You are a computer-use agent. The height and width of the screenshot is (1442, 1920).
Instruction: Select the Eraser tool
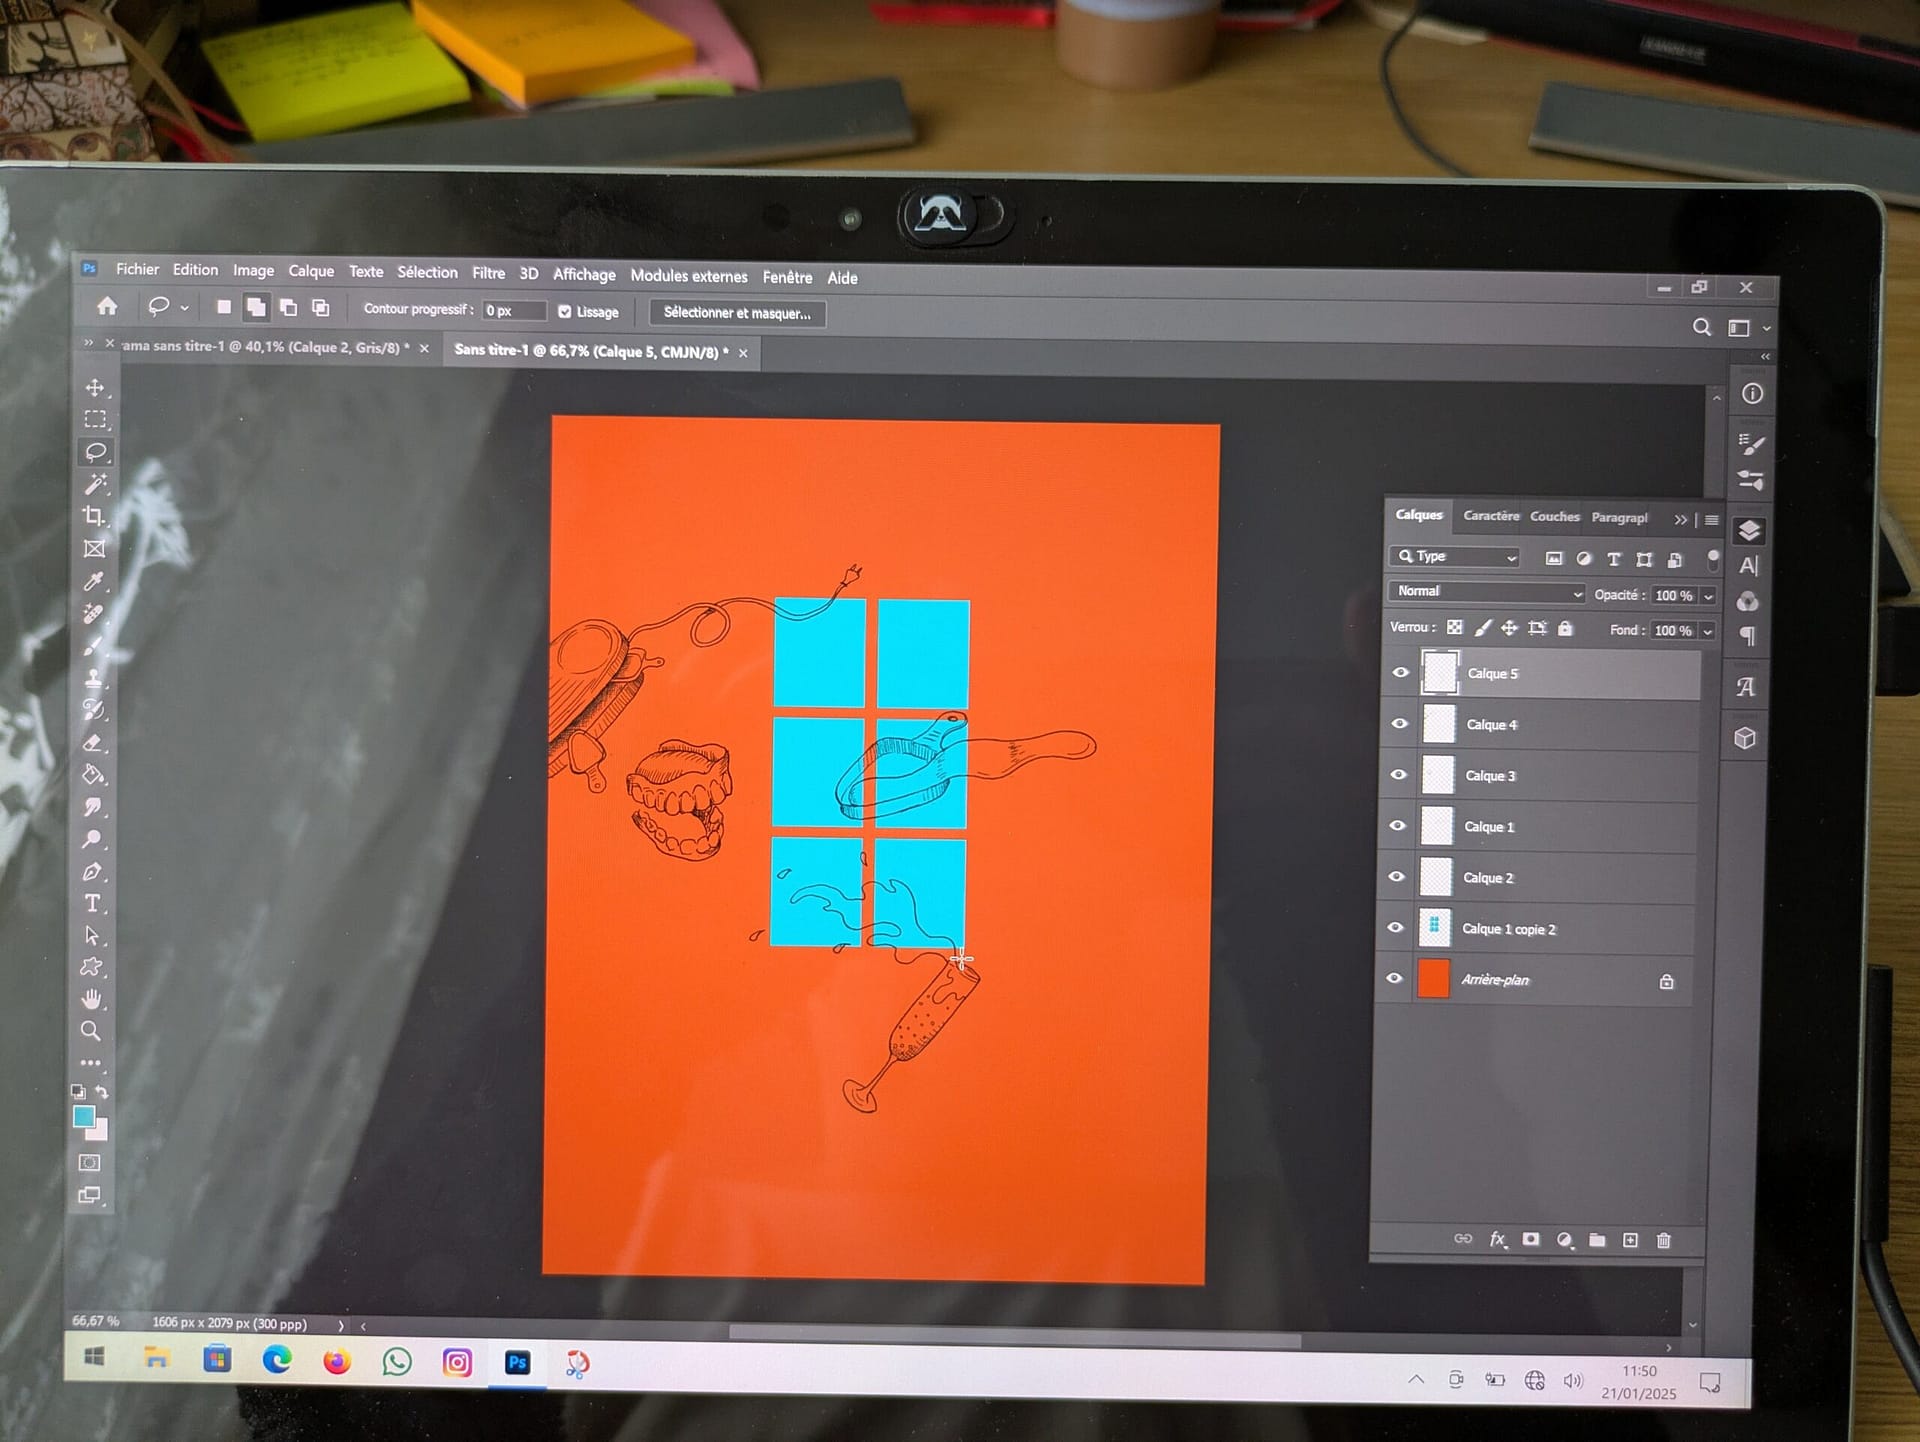(93, 743)
